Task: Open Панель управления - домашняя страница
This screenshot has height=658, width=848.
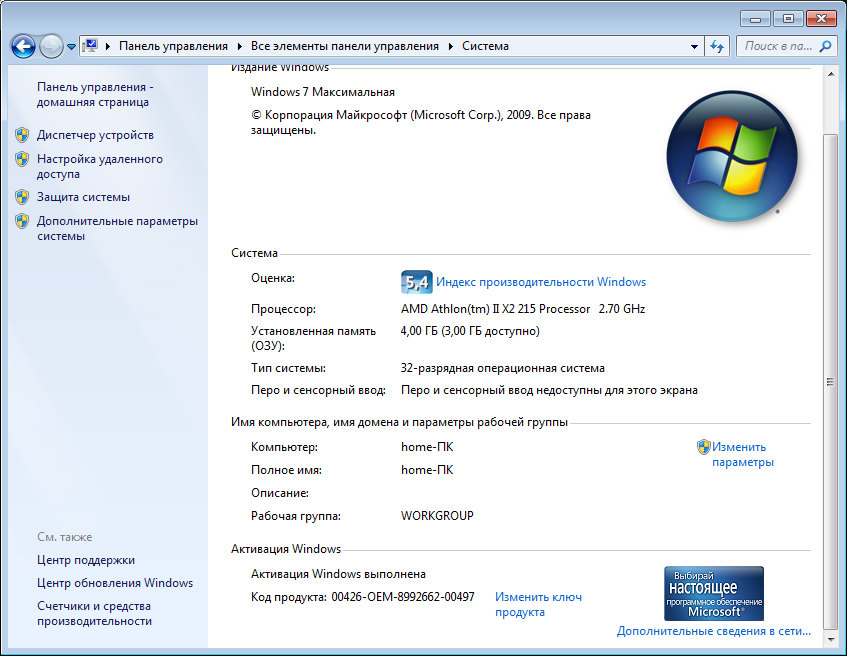Action: coord(95,95)
